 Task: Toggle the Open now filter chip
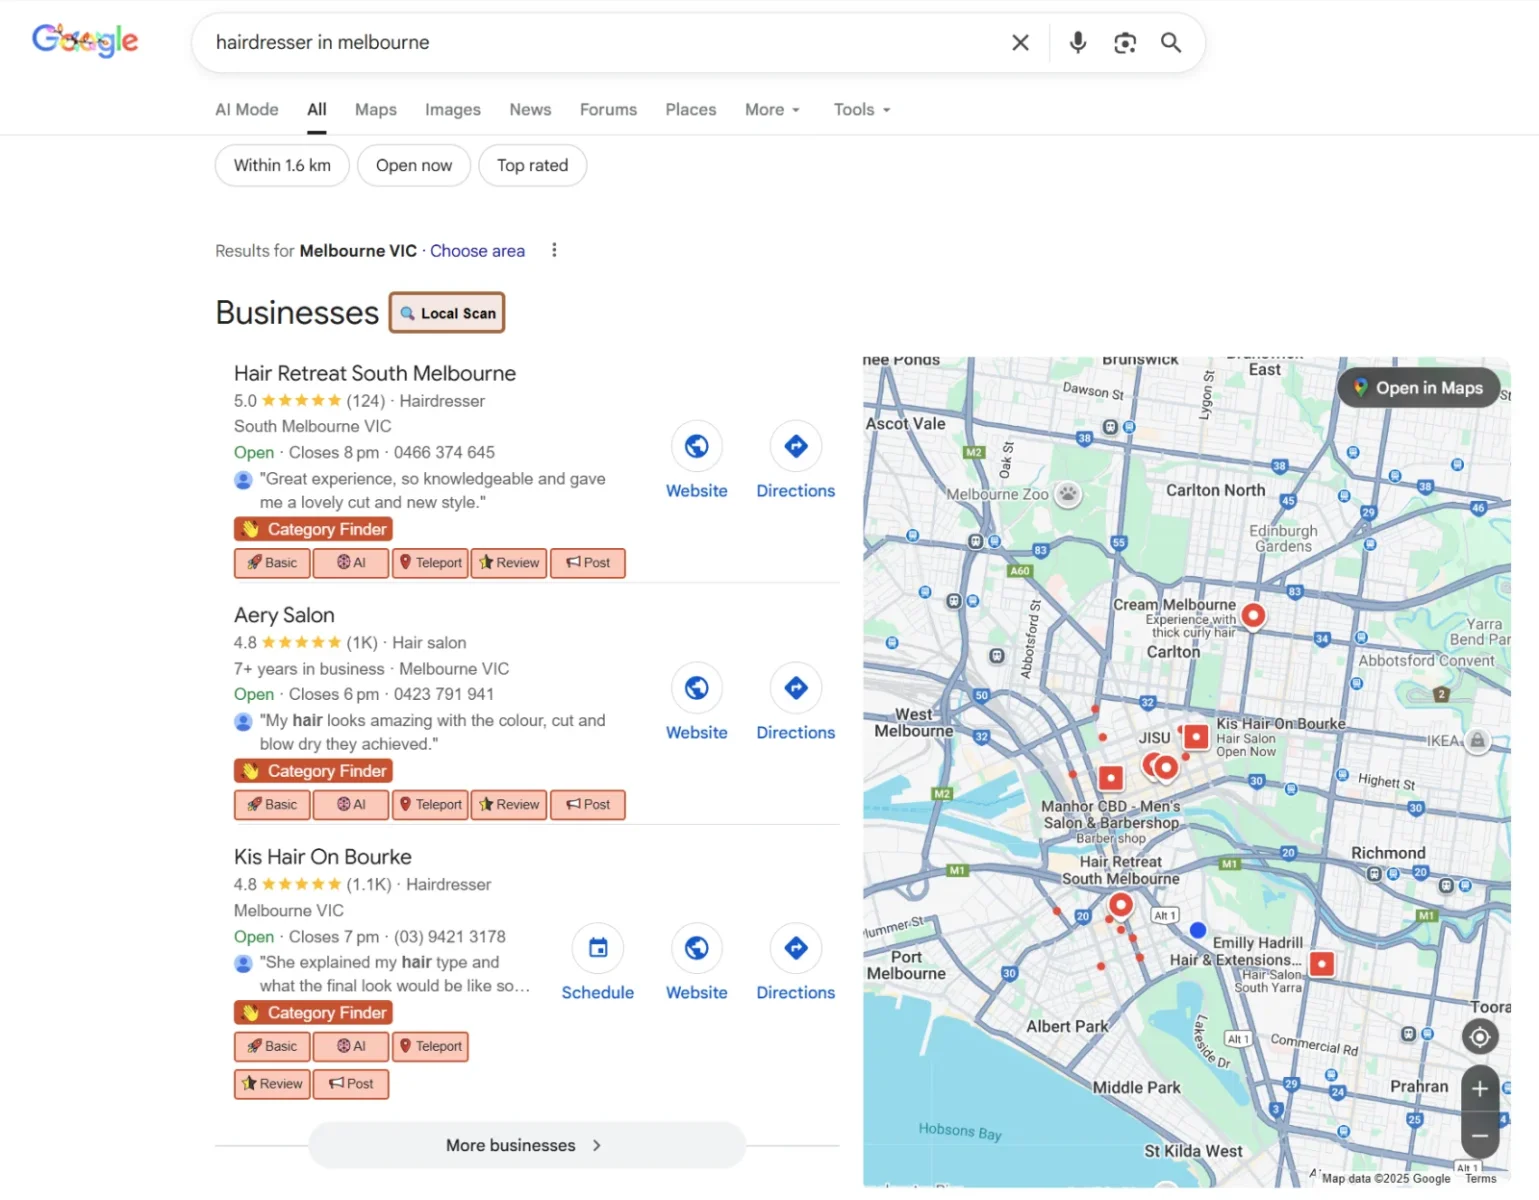tap(413, 166)
